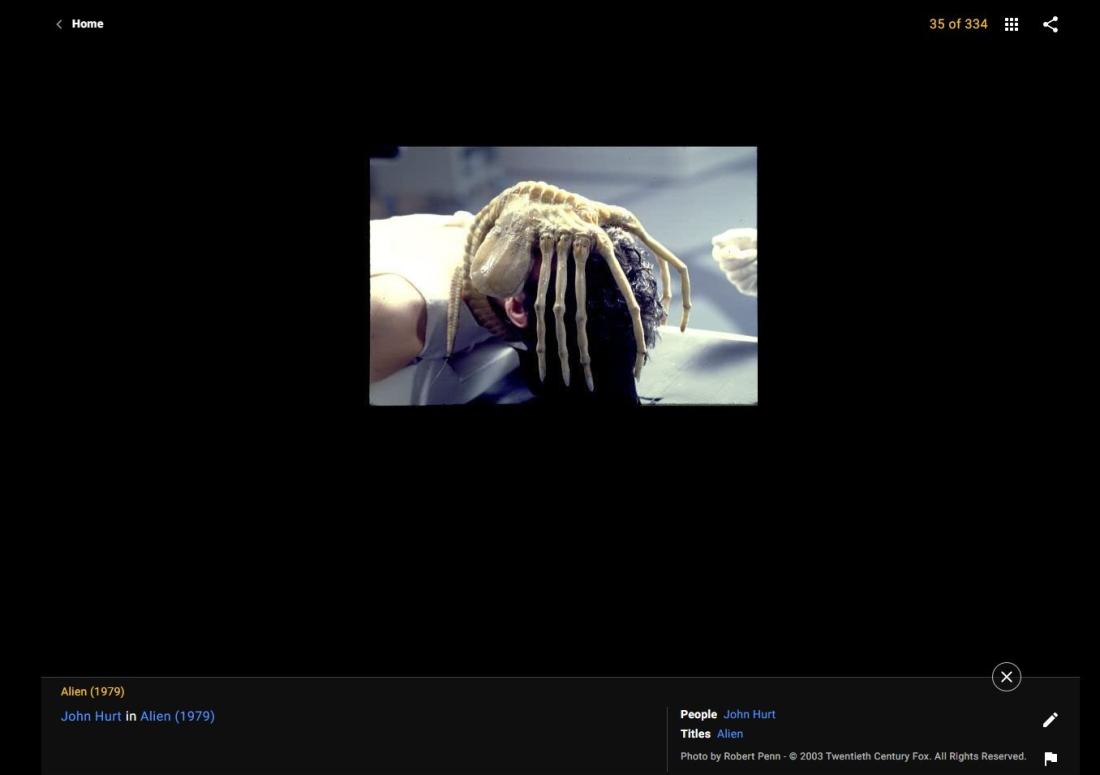This screenshot has width=1100, height=775.
Task: Click the pencil edit icon
Action: 1050,720
